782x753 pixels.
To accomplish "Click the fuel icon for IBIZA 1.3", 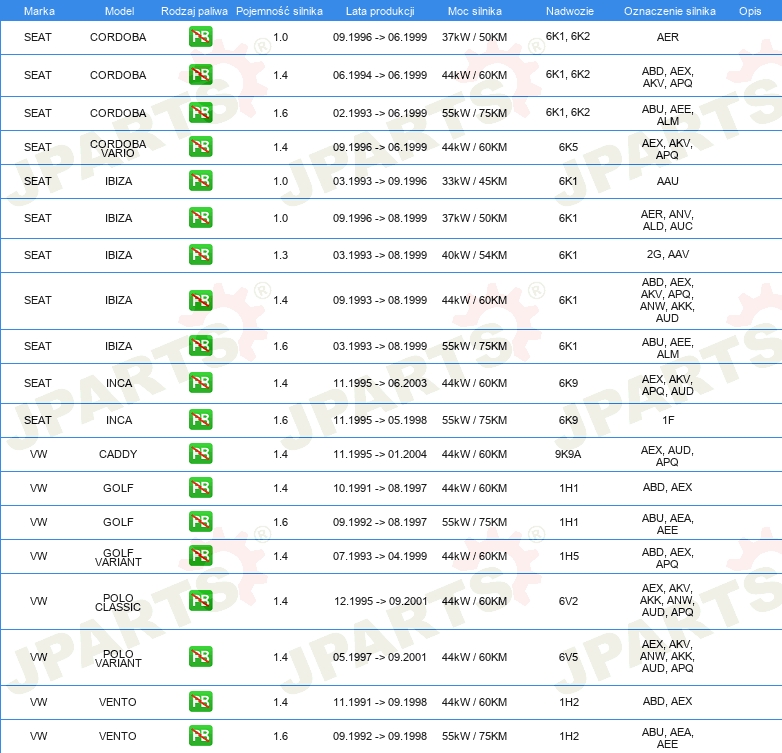I will (200, 255).
